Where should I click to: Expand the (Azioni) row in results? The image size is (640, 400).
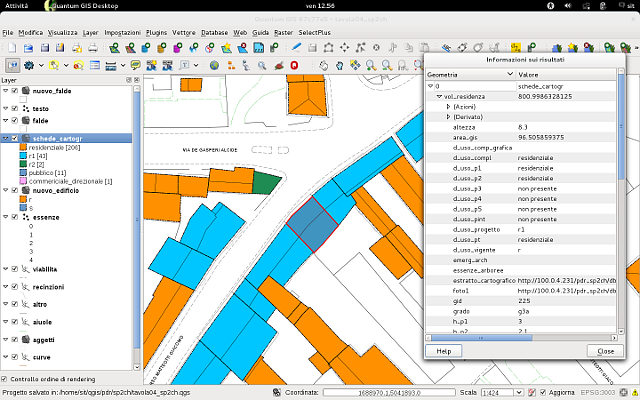coord(448,106)
